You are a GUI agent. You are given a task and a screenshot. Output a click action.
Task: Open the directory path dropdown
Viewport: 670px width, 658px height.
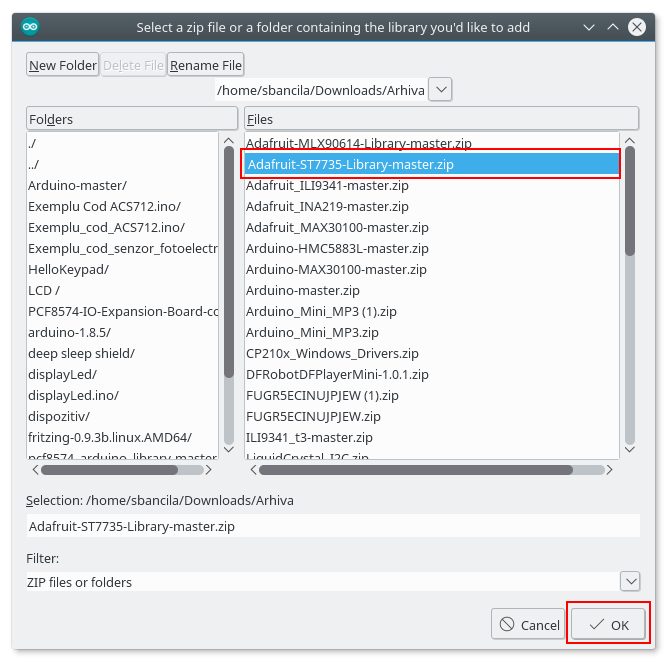click(x=441, y=90)
